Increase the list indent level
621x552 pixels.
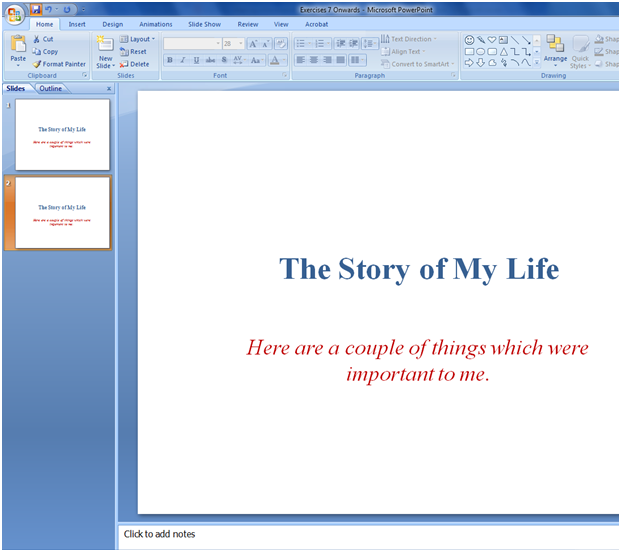353,44
